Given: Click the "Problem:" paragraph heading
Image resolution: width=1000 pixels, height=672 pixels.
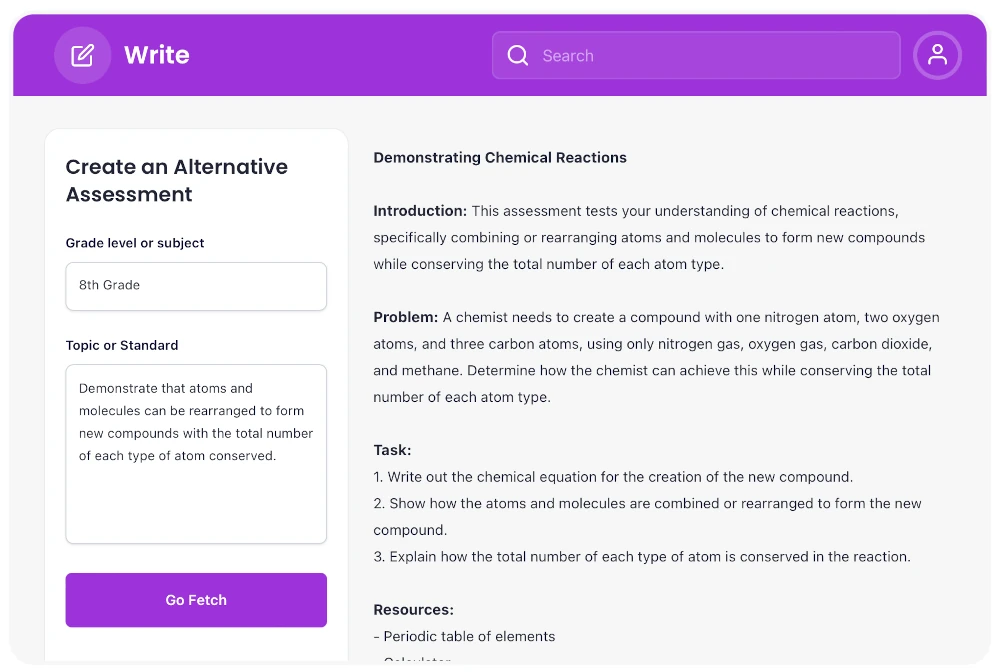Looking at the screenshot, I should (406, 317).
